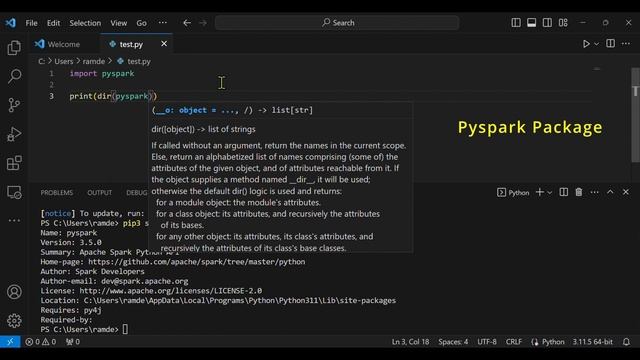Open Source Control view
640x360 pixels.
click(x=14, y=105)
